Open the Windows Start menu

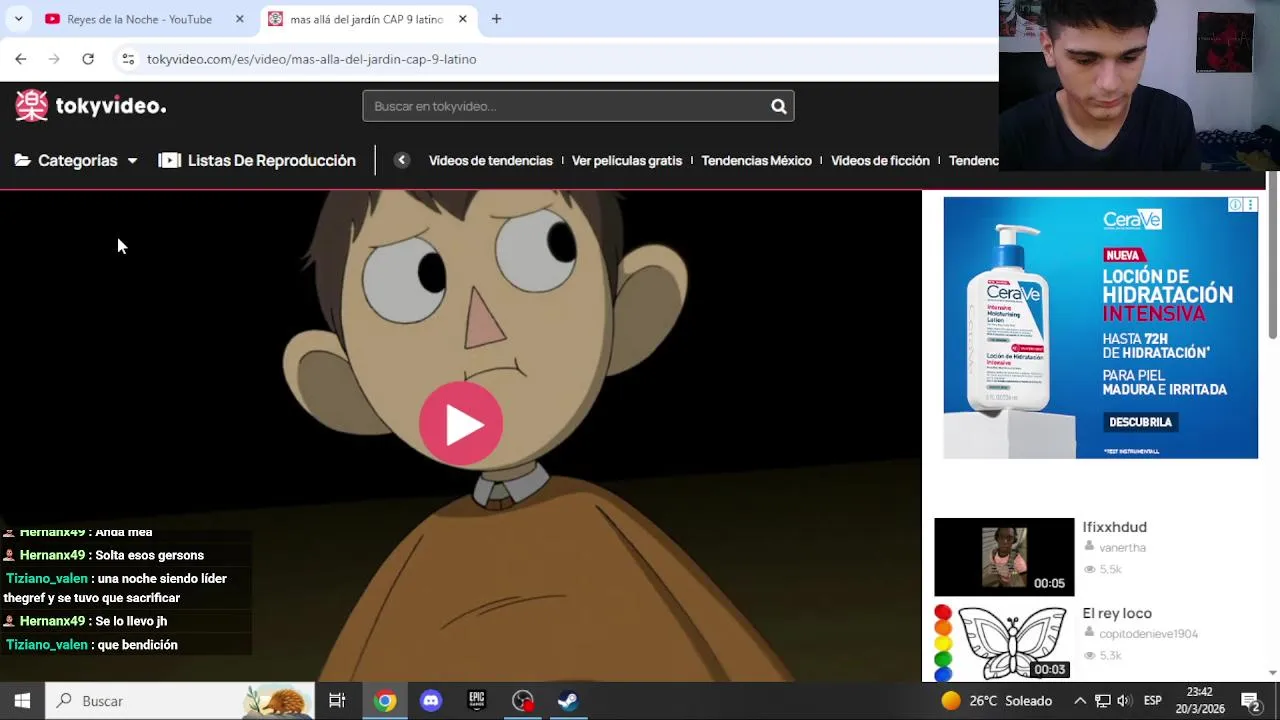point(22,701)
